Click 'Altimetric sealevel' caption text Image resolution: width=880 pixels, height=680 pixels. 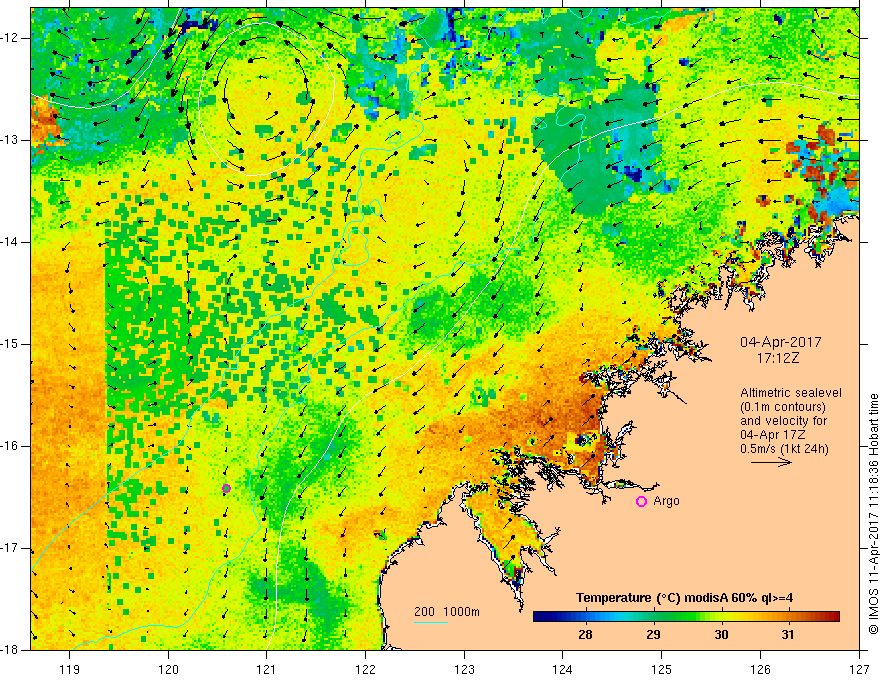[791, 393]
